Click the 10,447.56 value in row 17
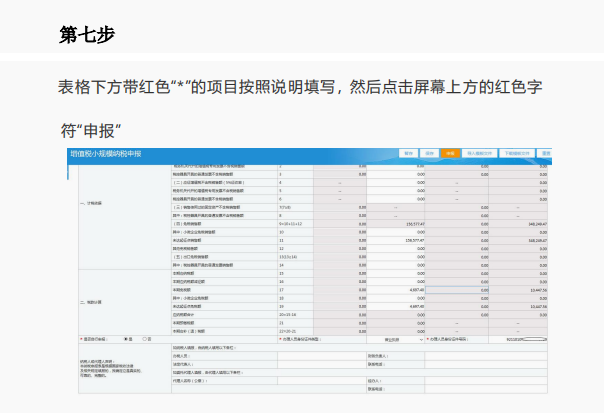This screenshot has width=604, height=413. [539, 290]
